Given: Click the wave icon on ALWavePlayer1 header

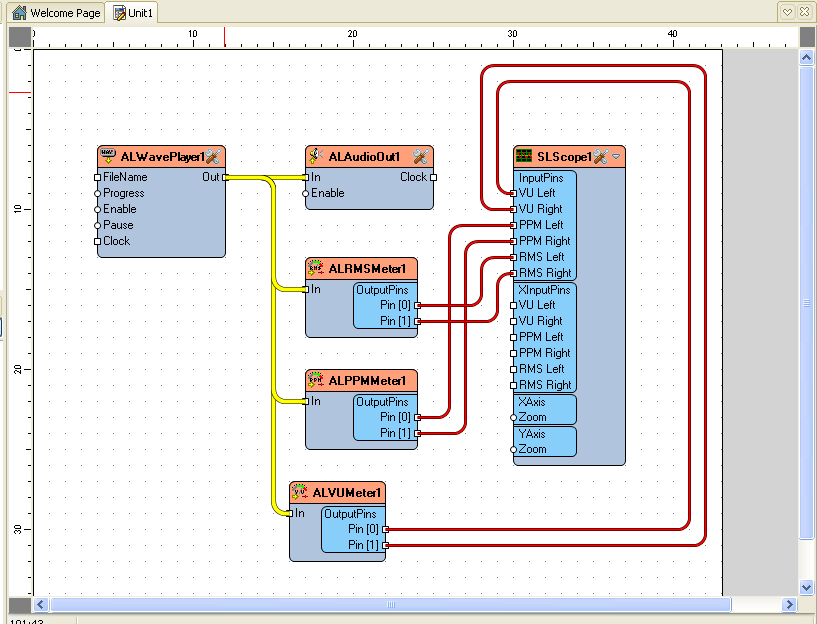Looking at the screenshot, I should click(107, 156).
